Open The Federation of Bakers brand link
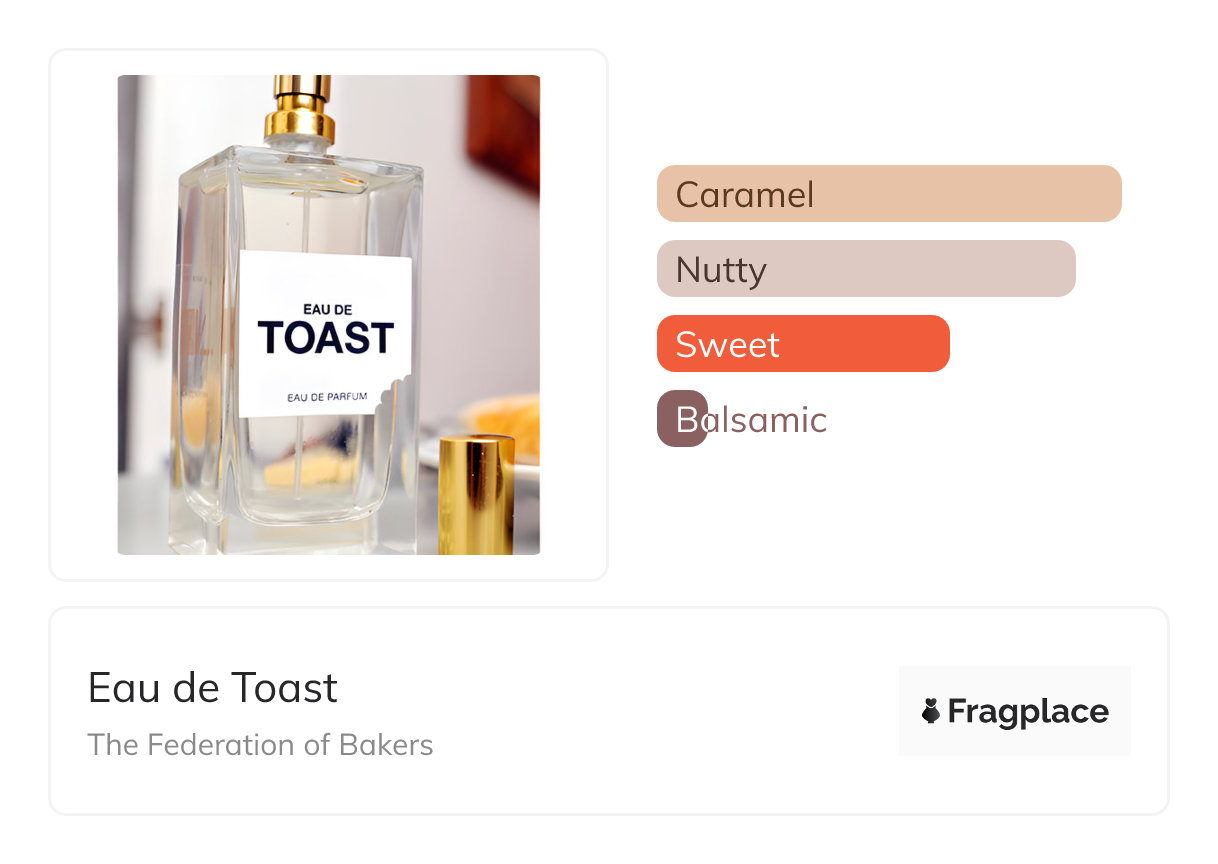 [260, 745]
